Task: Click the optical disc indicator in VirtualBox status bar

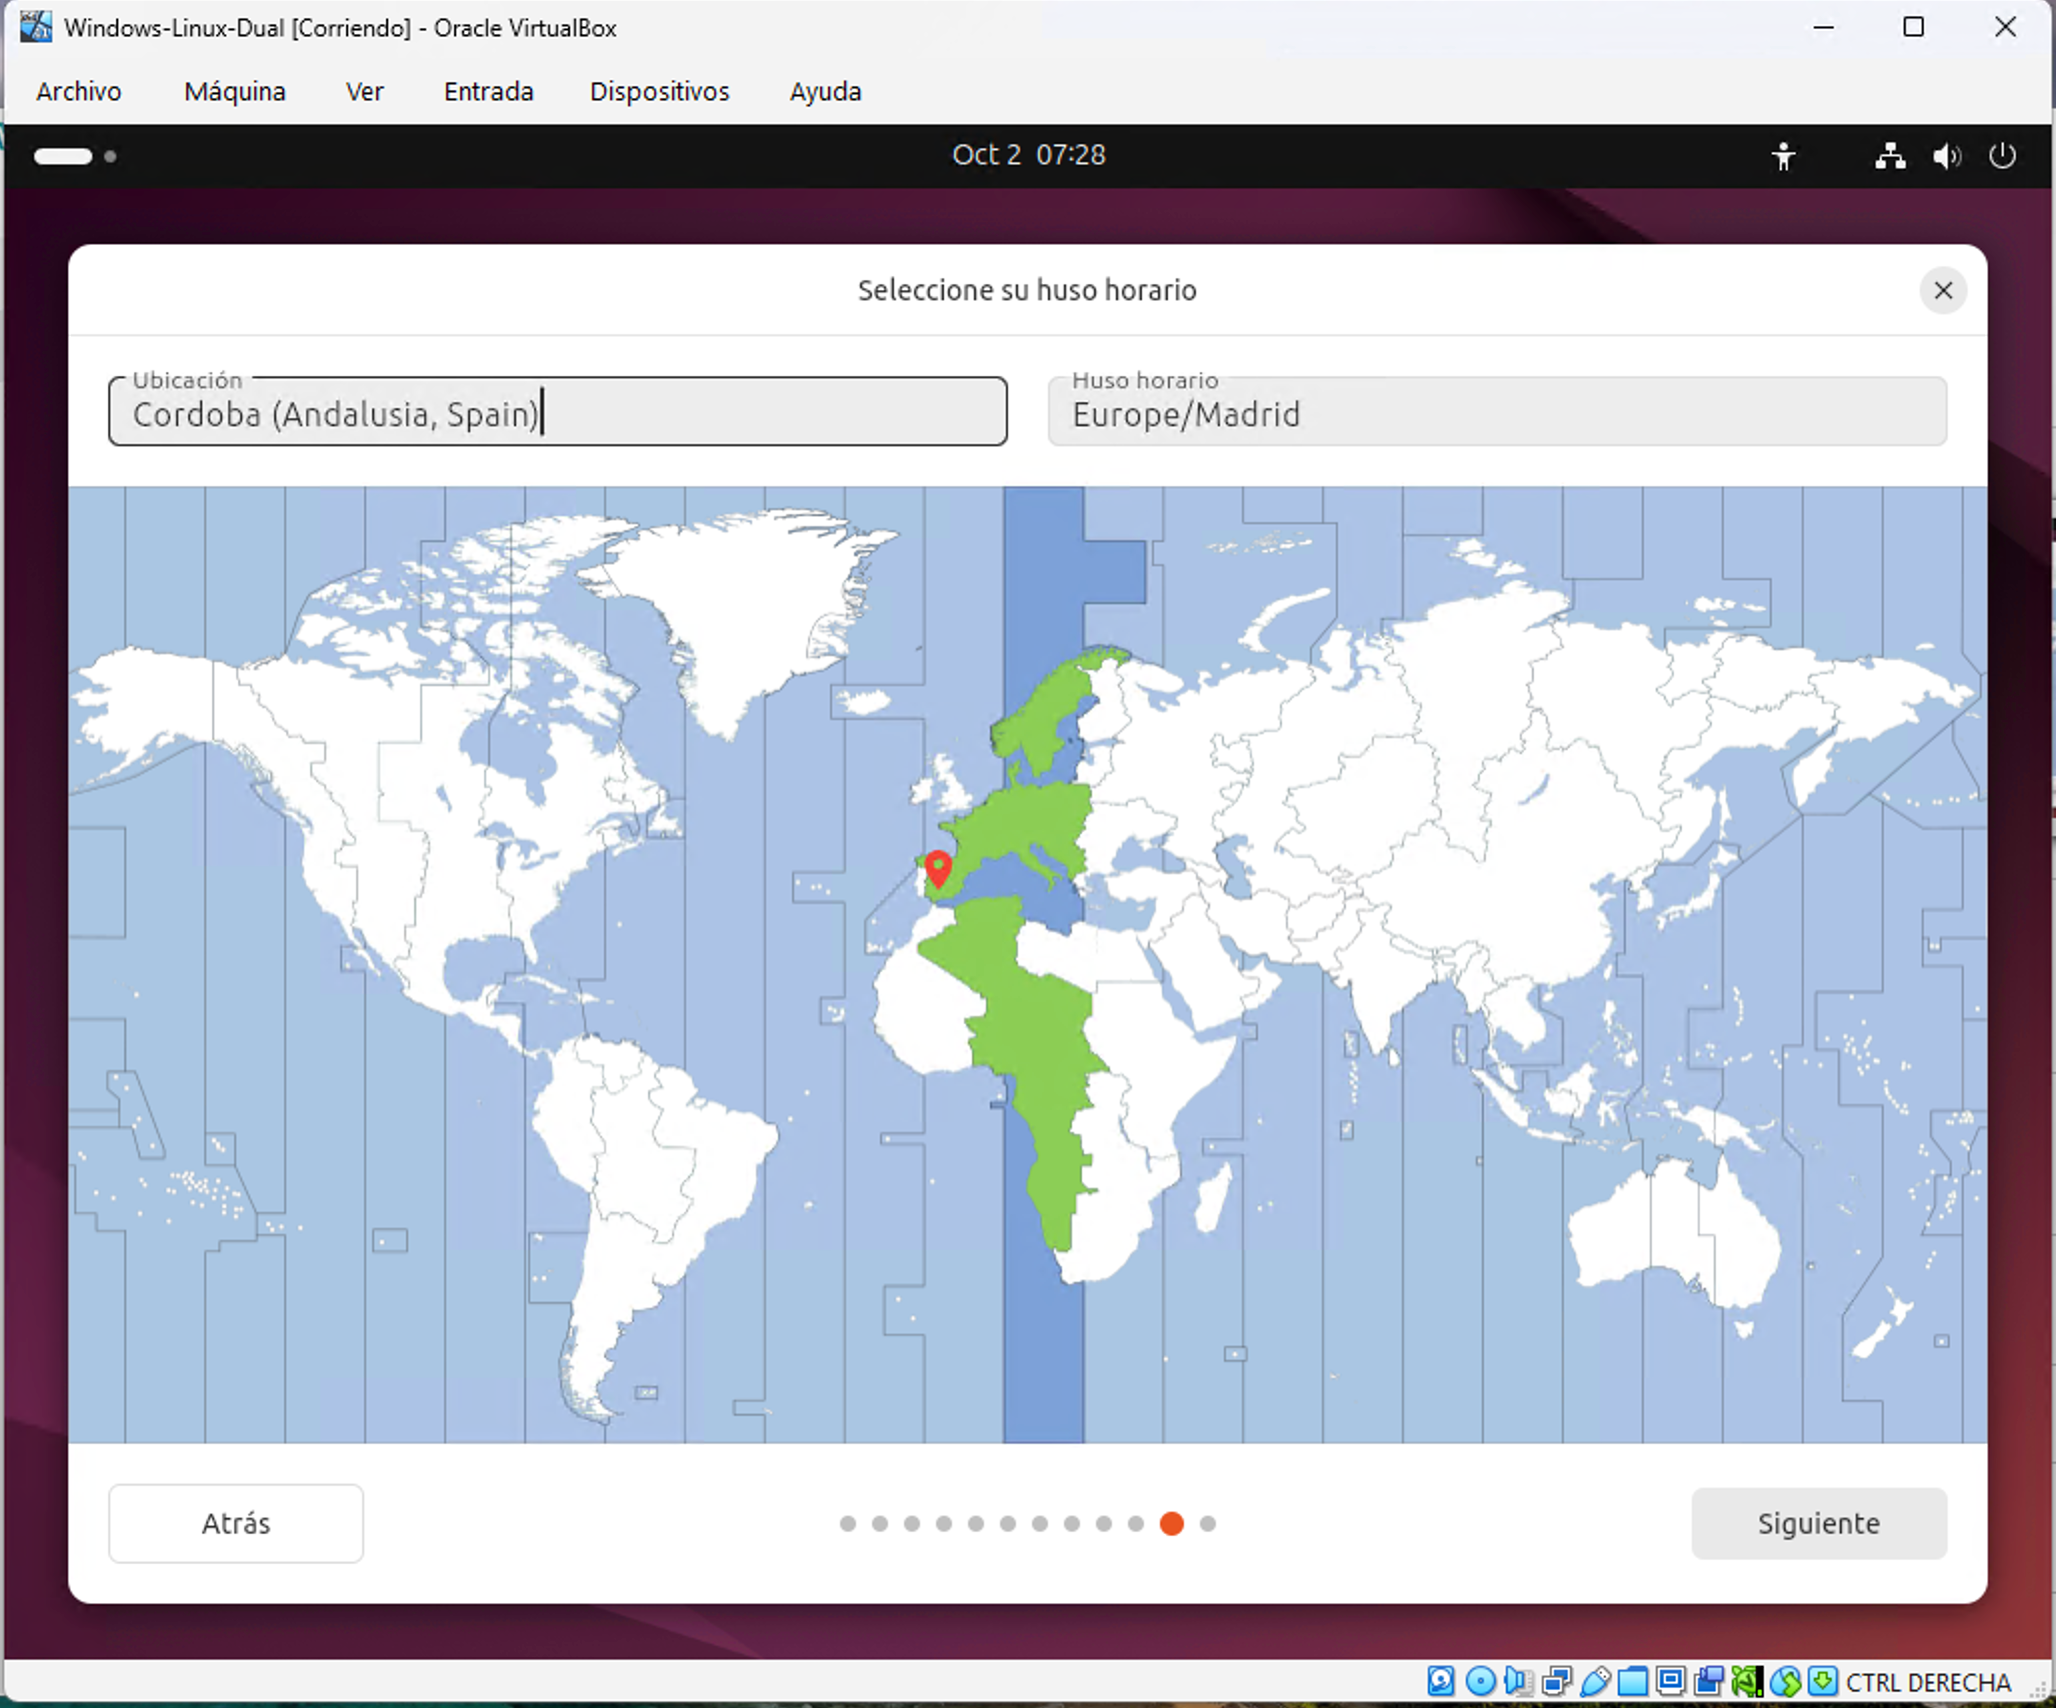Action: (1481, 1681)
